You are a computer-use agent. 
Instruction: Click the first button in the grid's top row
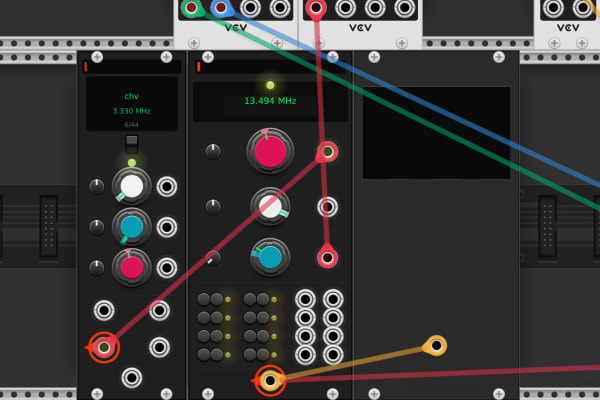pyautogui.click(x=204, y=299)
